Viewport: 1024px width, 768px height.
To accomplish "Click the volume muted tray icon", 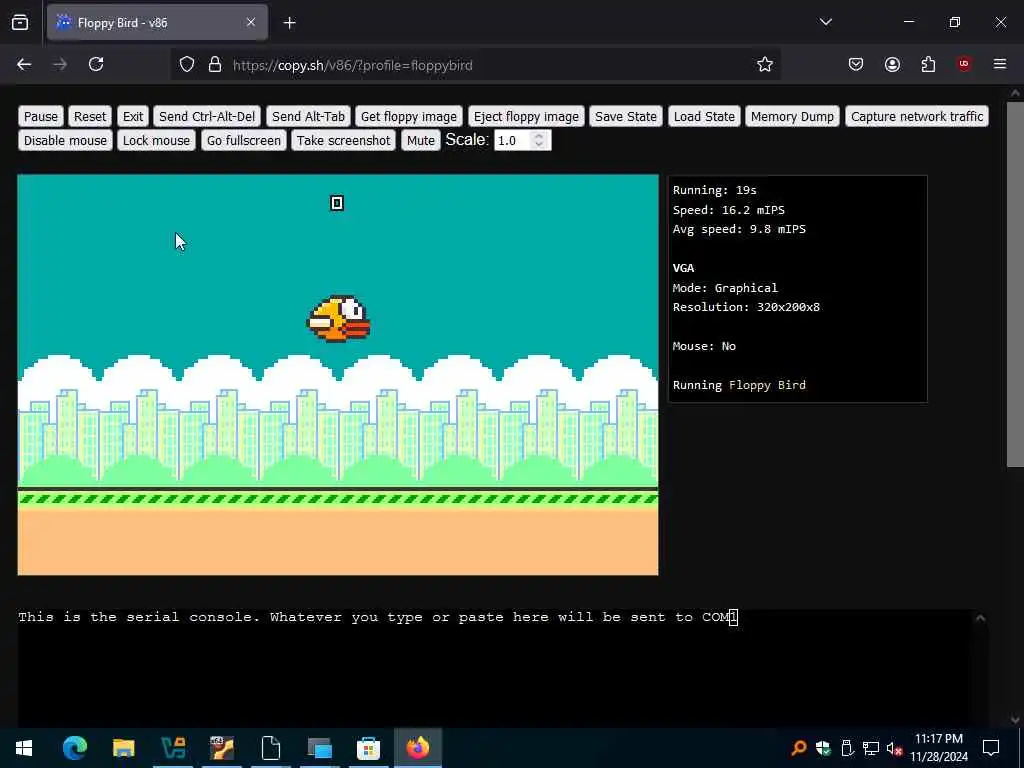I will coord(894,748).
